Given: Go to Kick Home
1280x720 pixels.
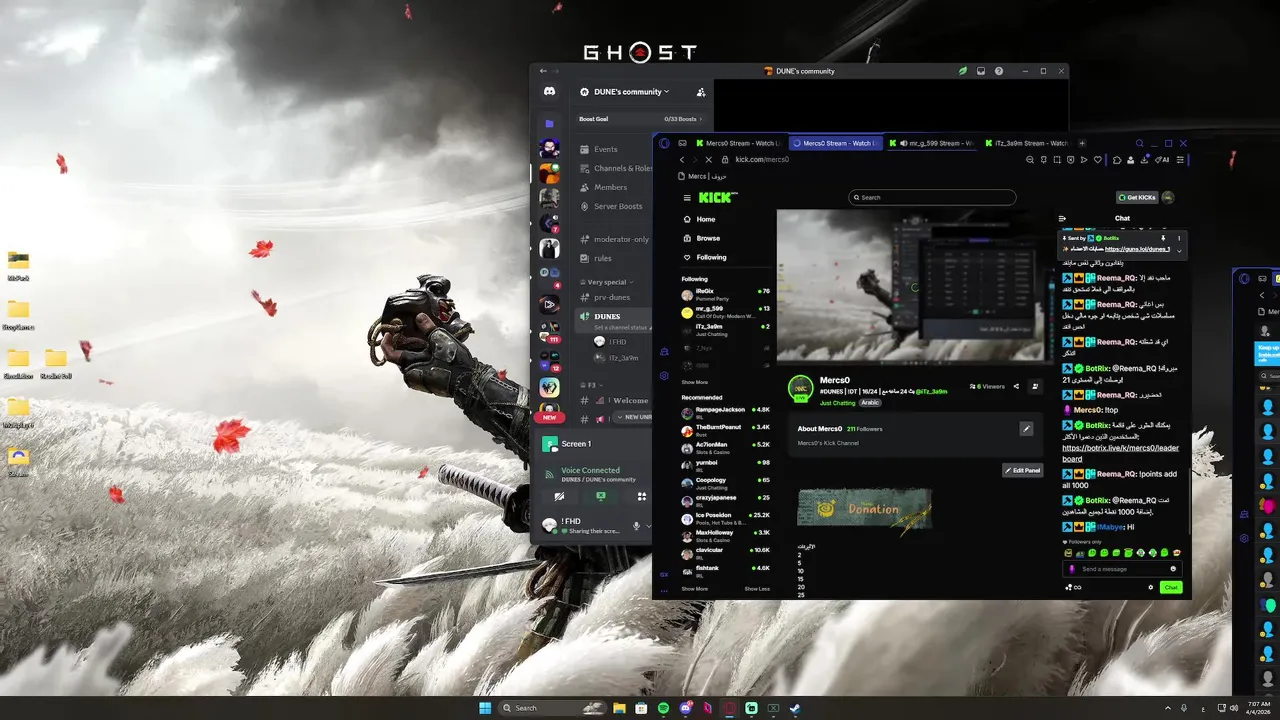Looking at the screenshot, I should [x=698, y=219].
